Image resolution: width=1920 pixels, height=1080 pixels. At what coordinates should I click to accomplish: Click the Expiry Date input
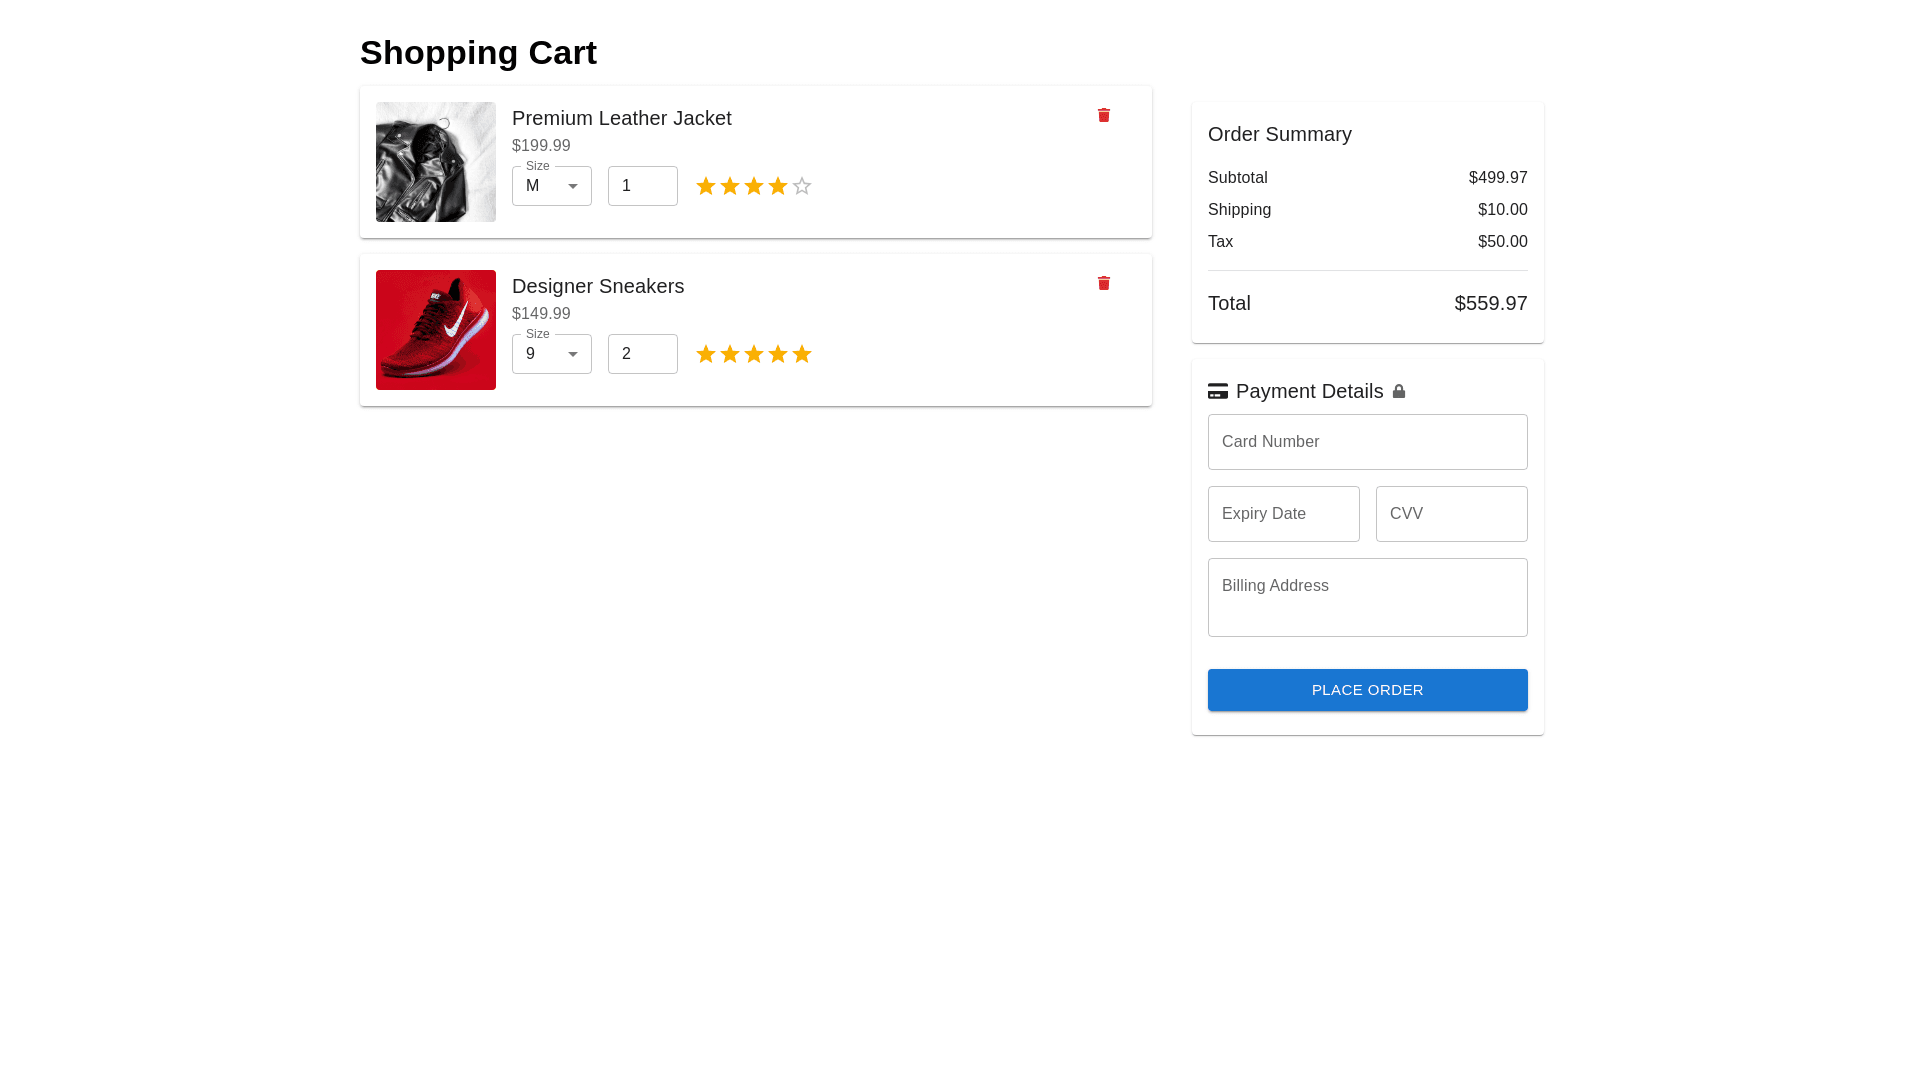coord(1283,514)
